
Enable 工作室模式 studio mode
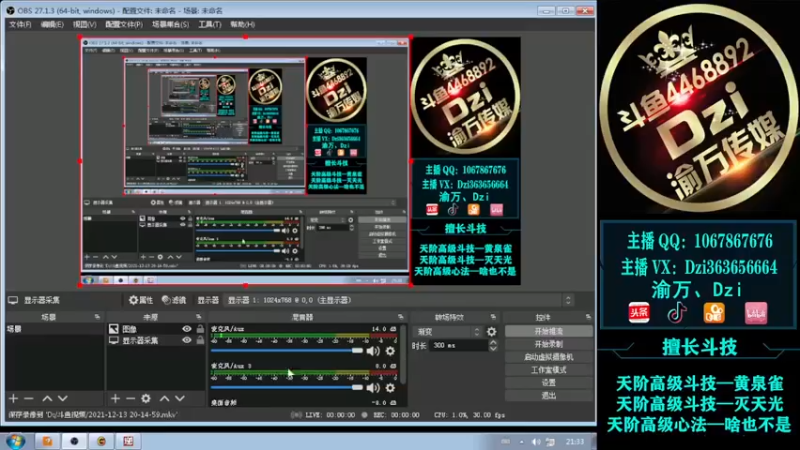coord(549,370)
